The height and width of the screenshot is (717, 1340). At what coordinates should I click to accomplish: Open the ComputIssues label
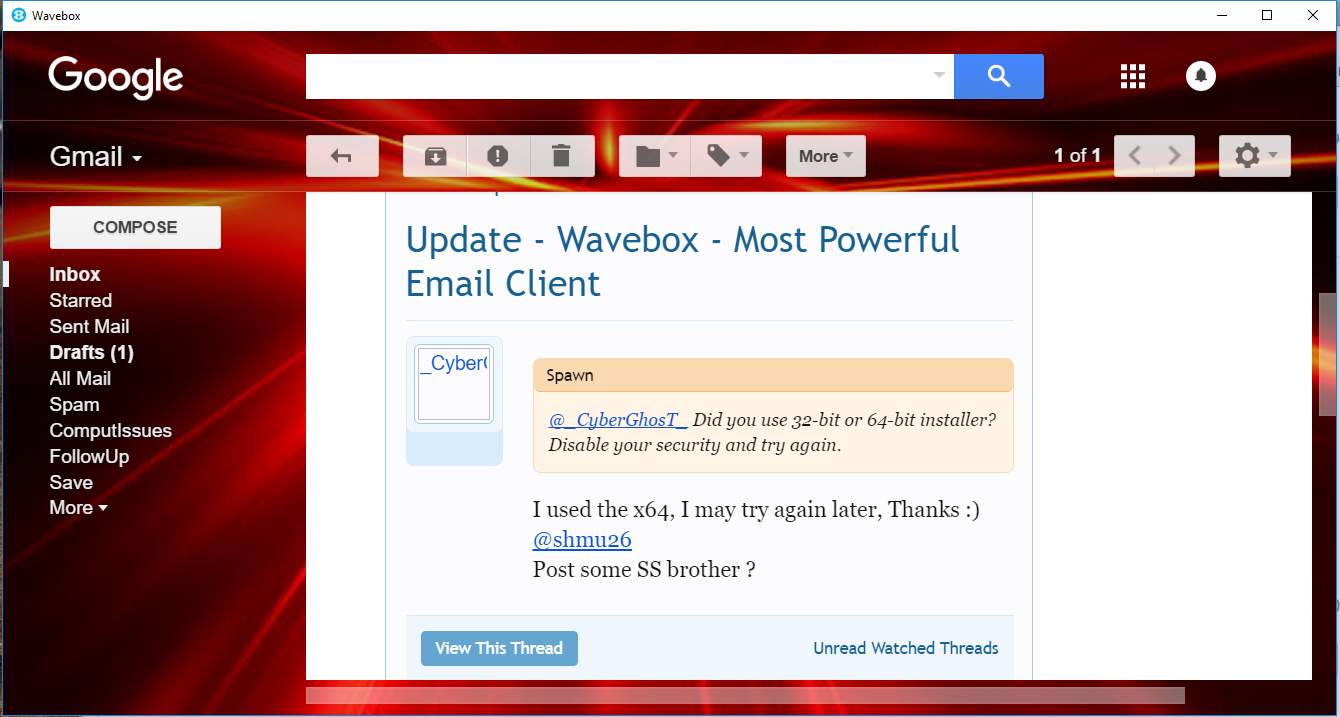tap(110, 430)
